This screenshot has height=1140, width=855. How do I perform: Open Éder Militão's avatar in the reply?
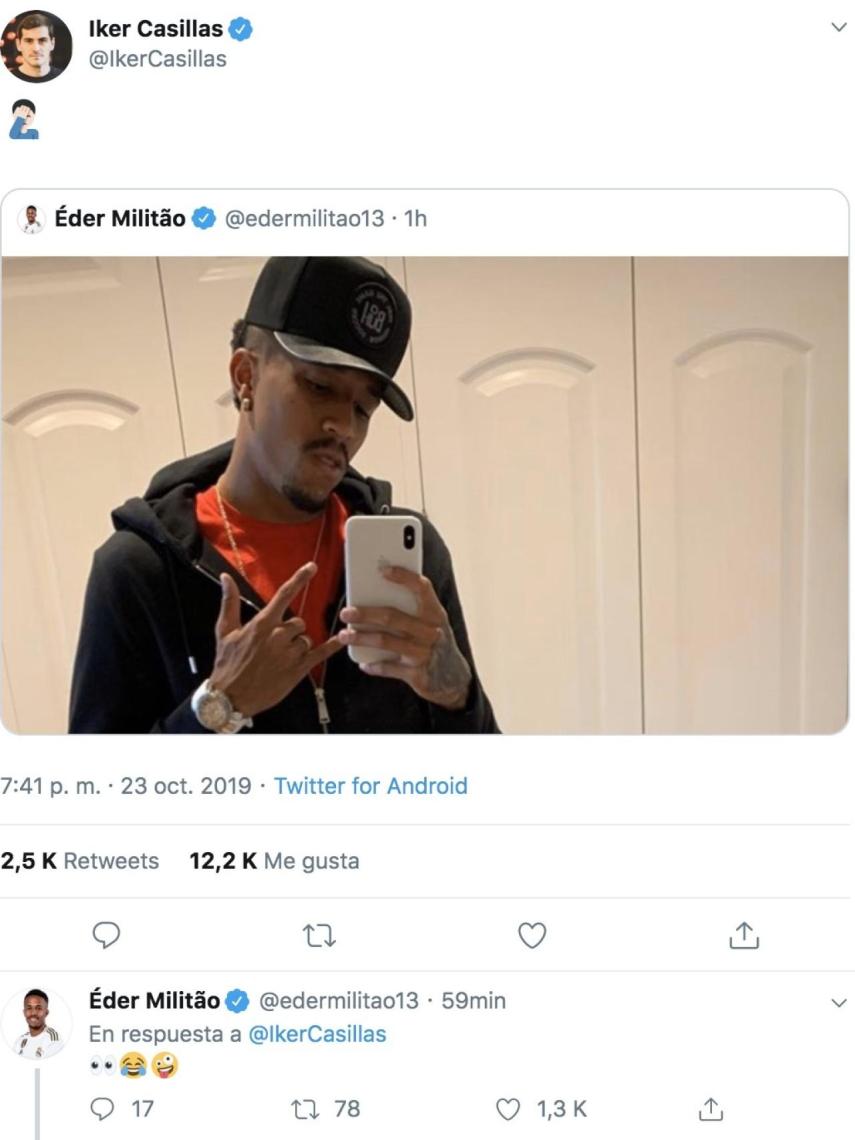click(37, 1021)
